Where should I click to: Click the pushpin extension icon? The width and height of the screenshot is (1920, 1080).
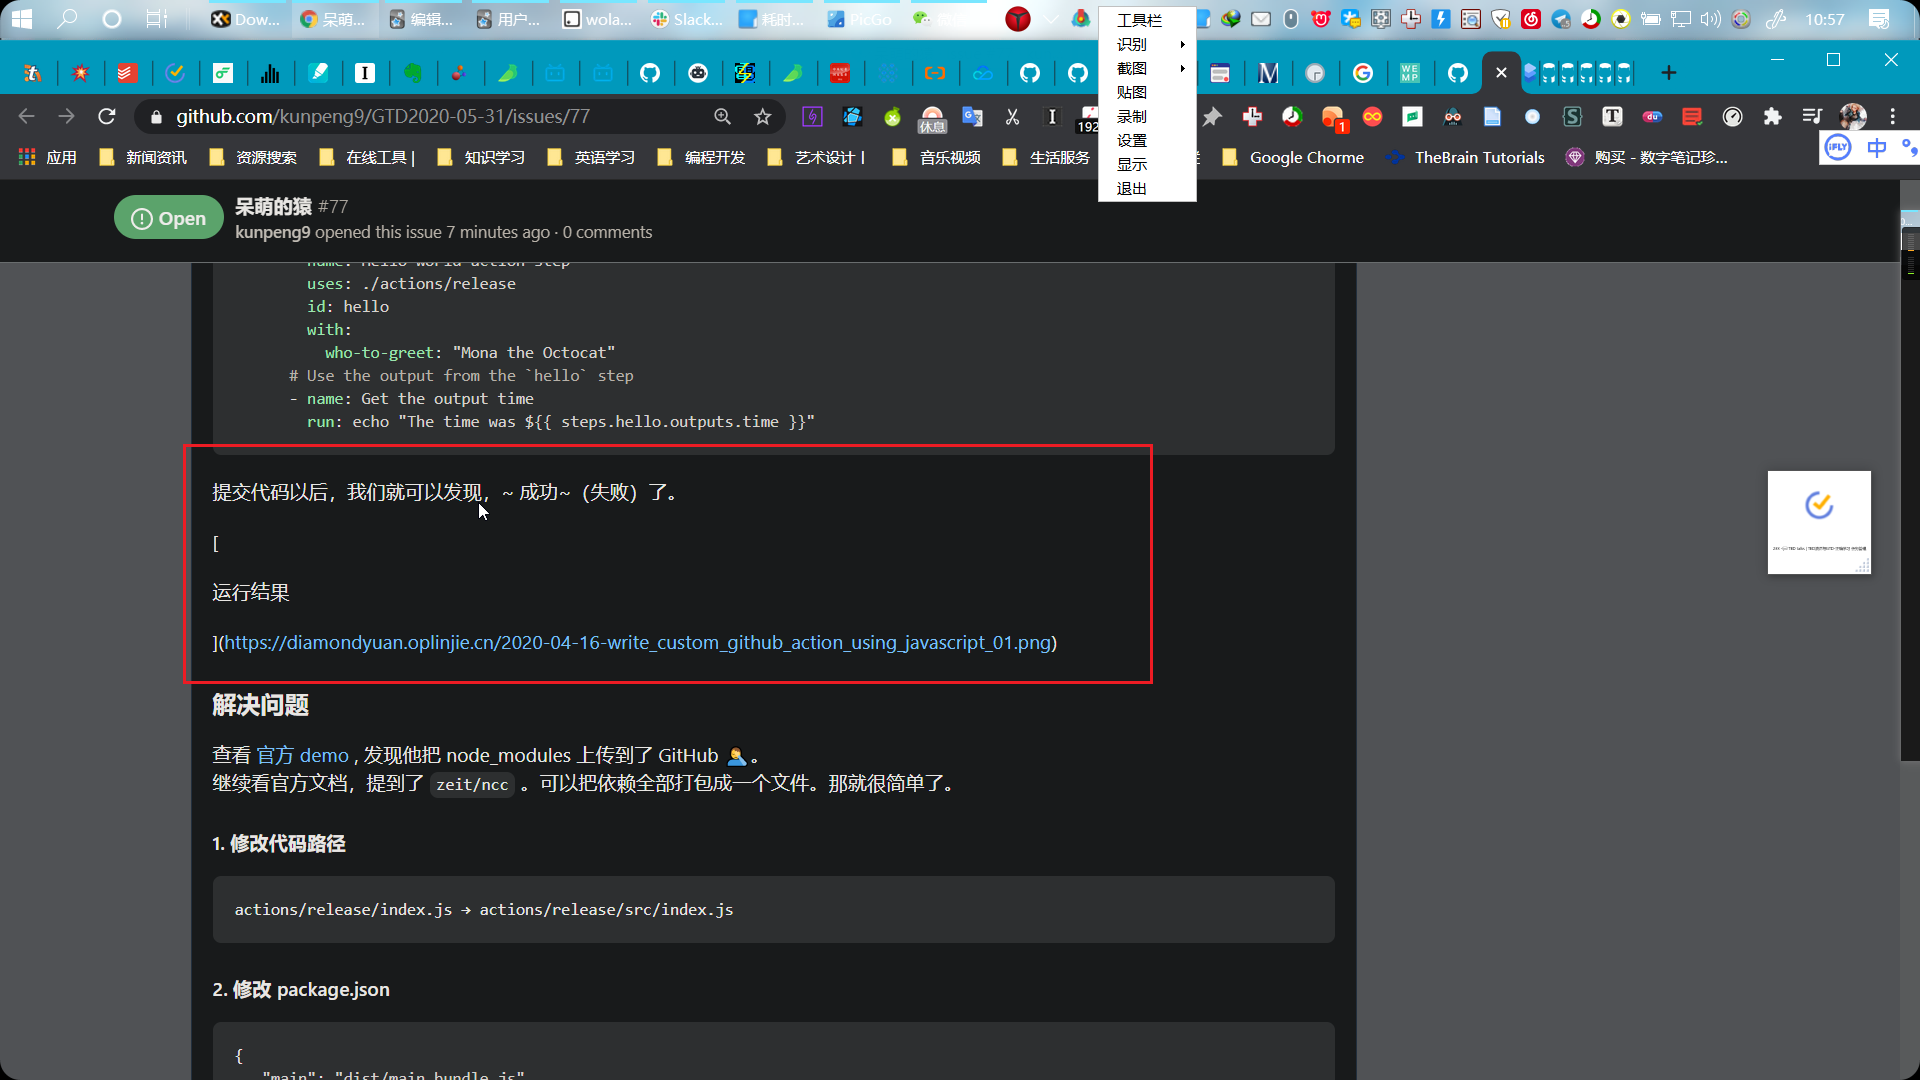[1212, 117]
